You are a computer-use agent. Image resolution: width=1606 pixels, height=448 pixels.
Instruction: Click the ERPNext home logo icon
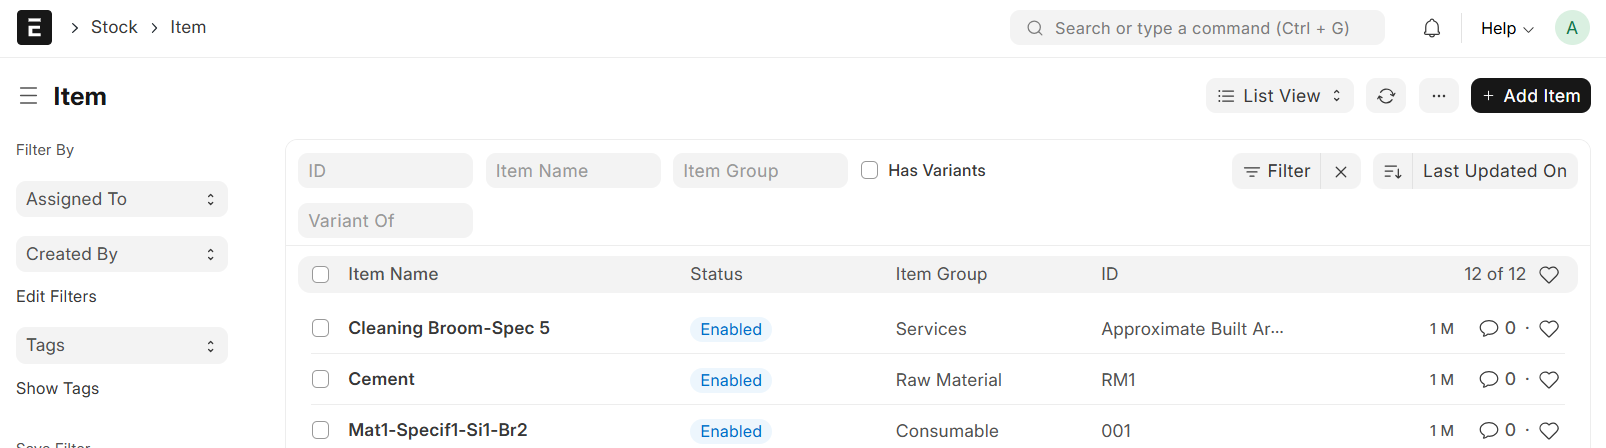click(34, 28)
